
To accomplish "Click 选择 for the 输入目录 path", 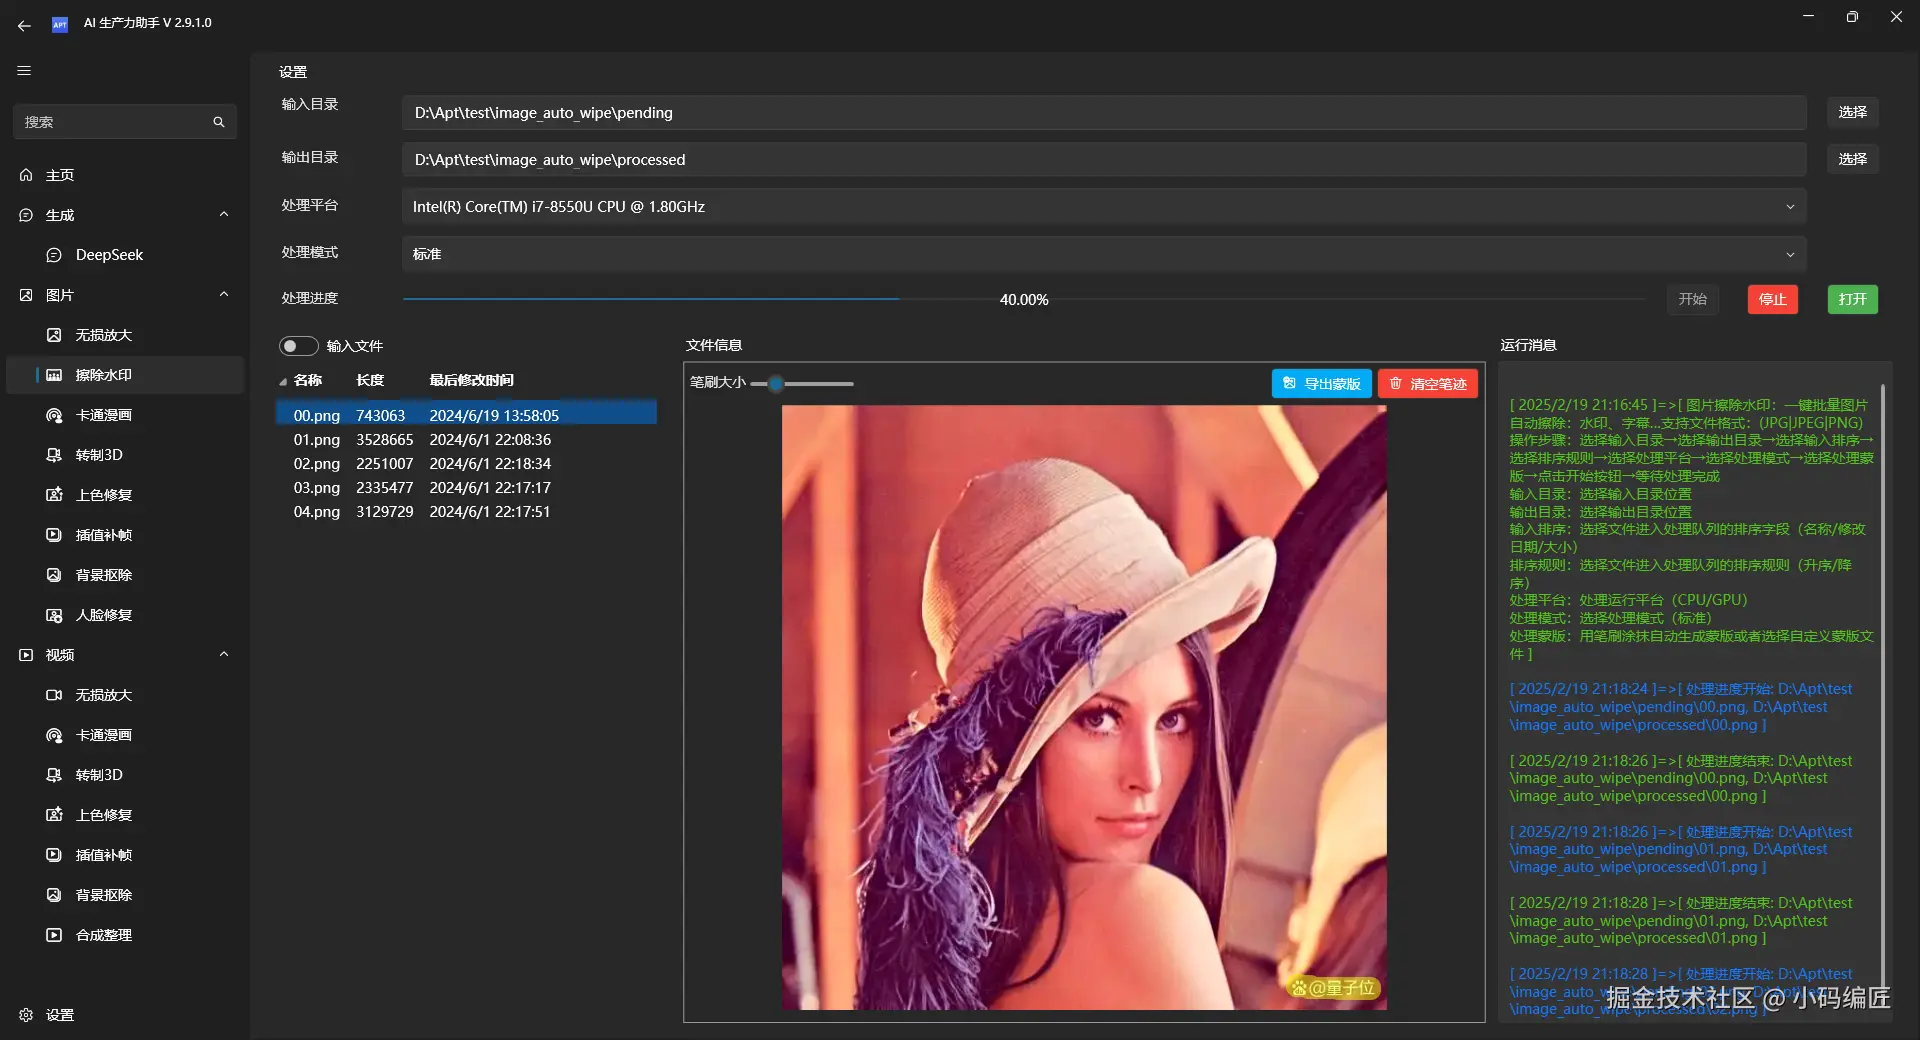I will [1852, 112].
